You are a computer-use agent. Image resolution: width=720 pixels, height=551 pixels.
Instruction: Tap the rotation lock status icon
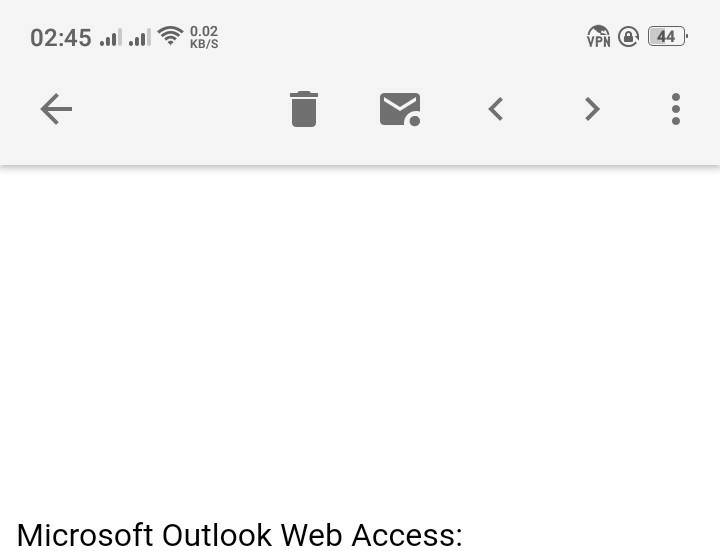628,36
